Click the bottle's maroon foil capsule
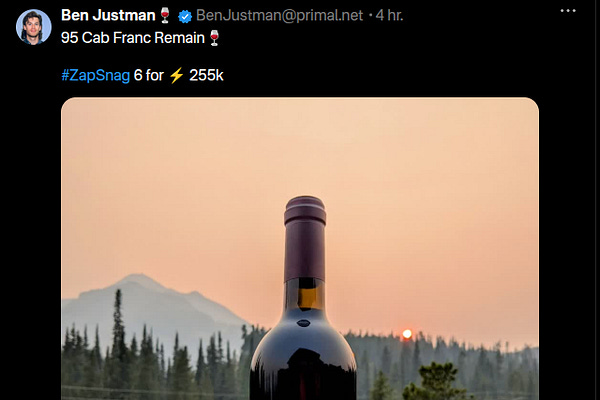 pyautogui.click(x=305, y=238)
